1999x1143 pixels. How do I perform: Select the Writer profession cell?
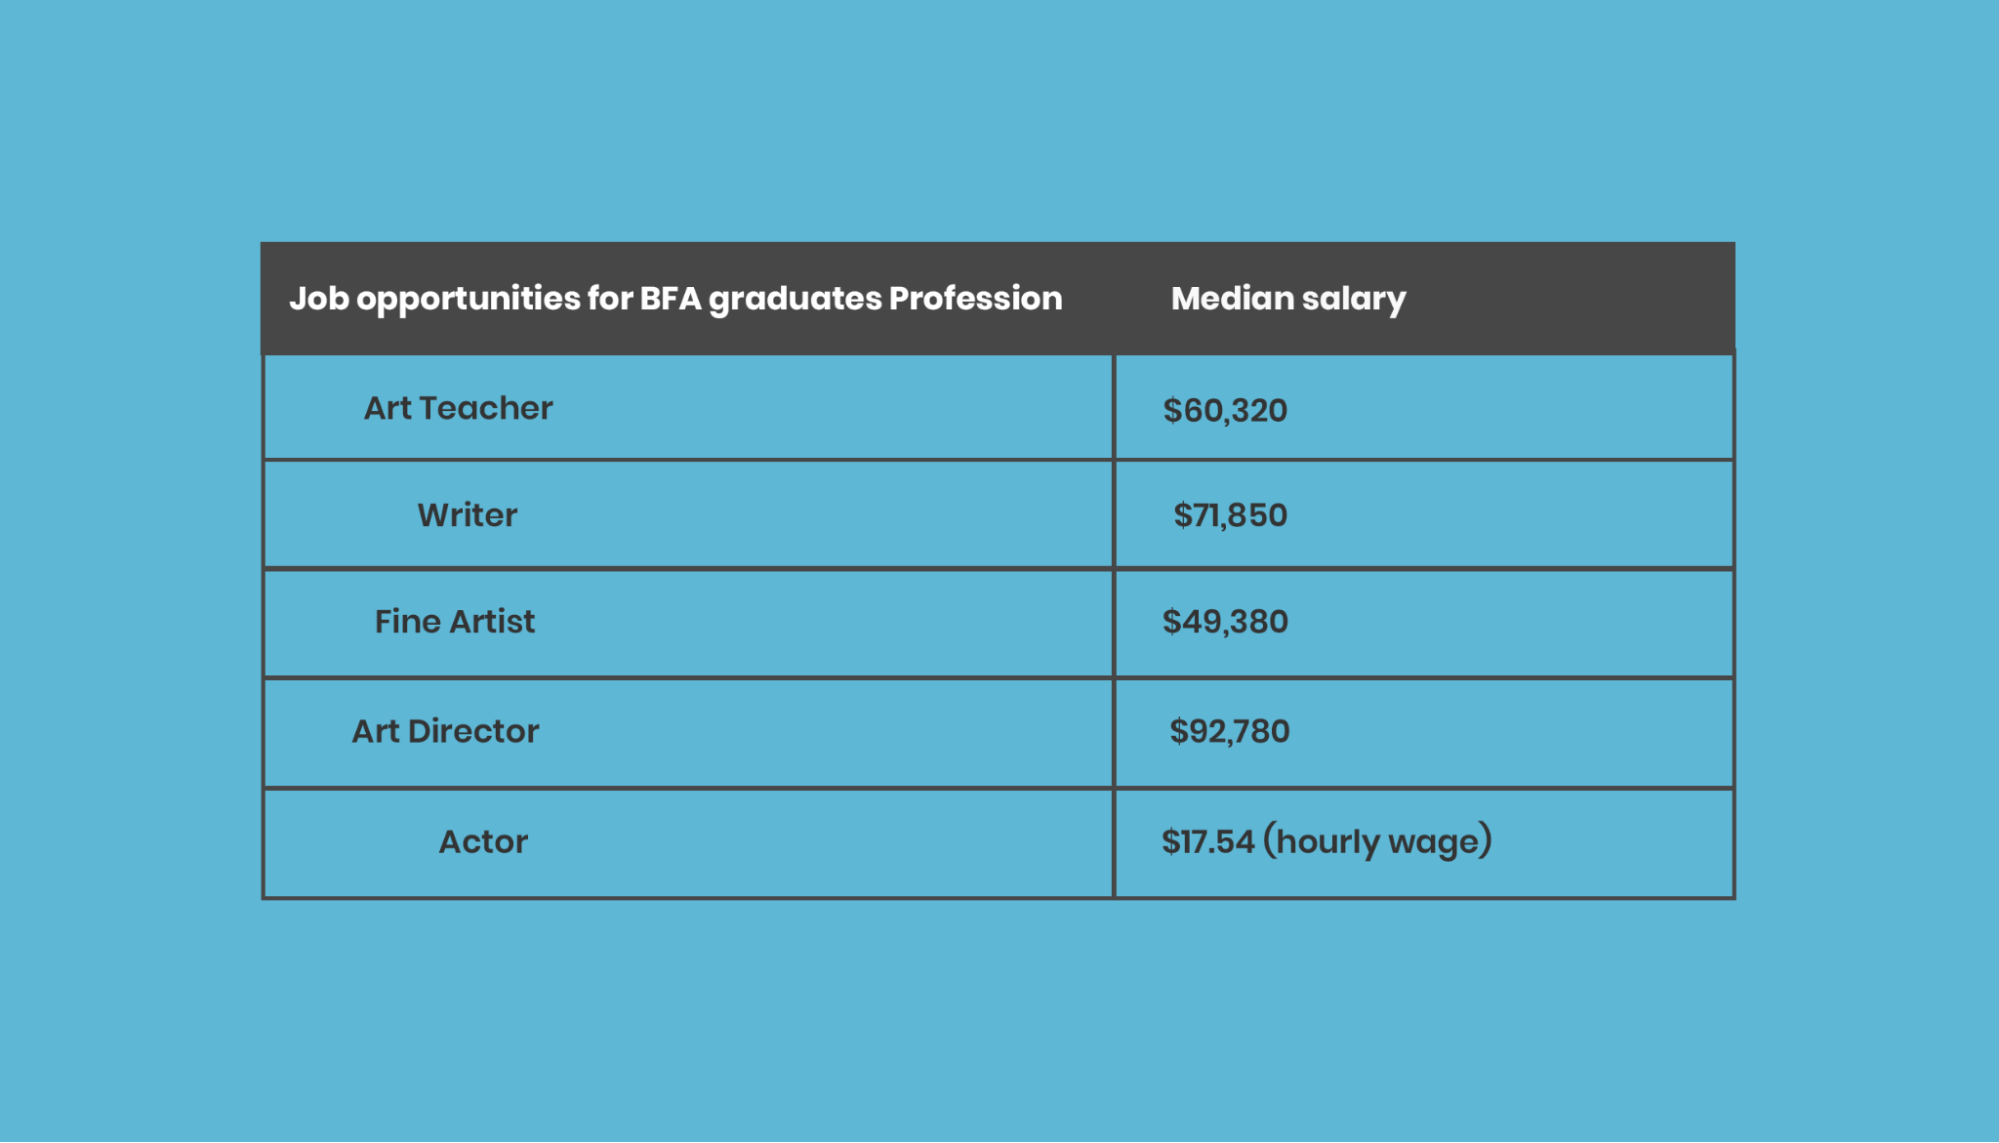(x=467, y=515)
